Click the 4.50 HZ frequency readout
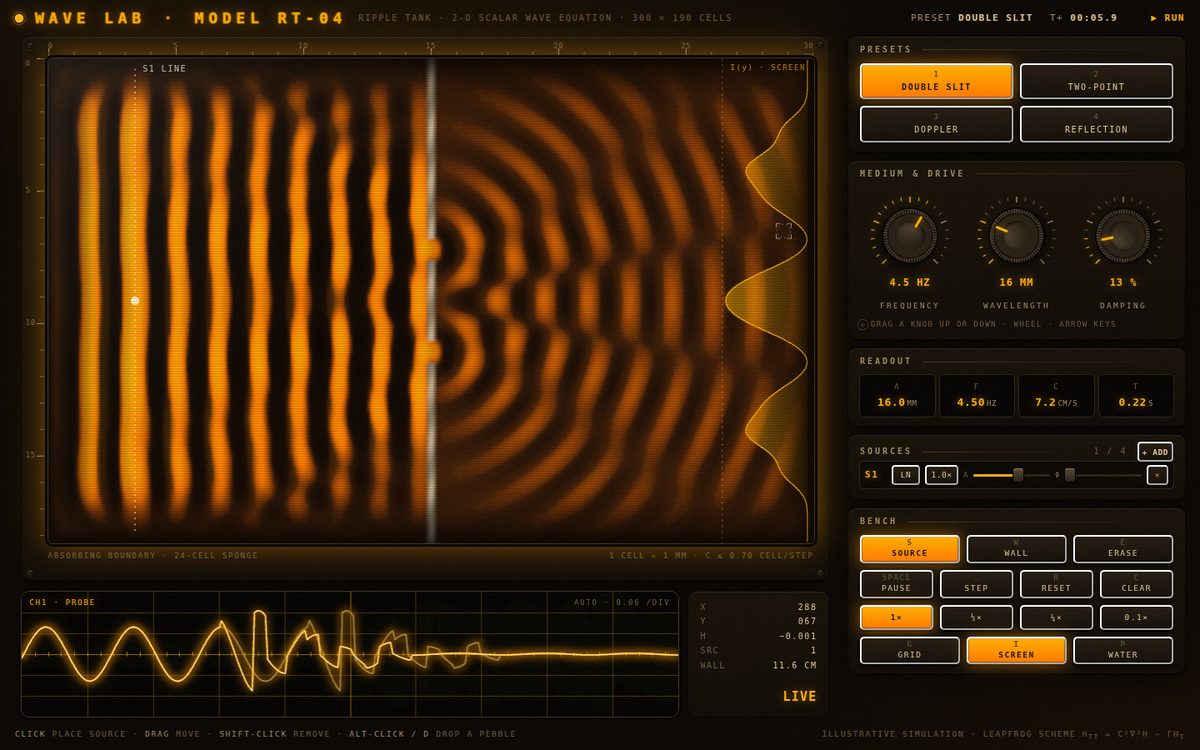 coord(976,396)
